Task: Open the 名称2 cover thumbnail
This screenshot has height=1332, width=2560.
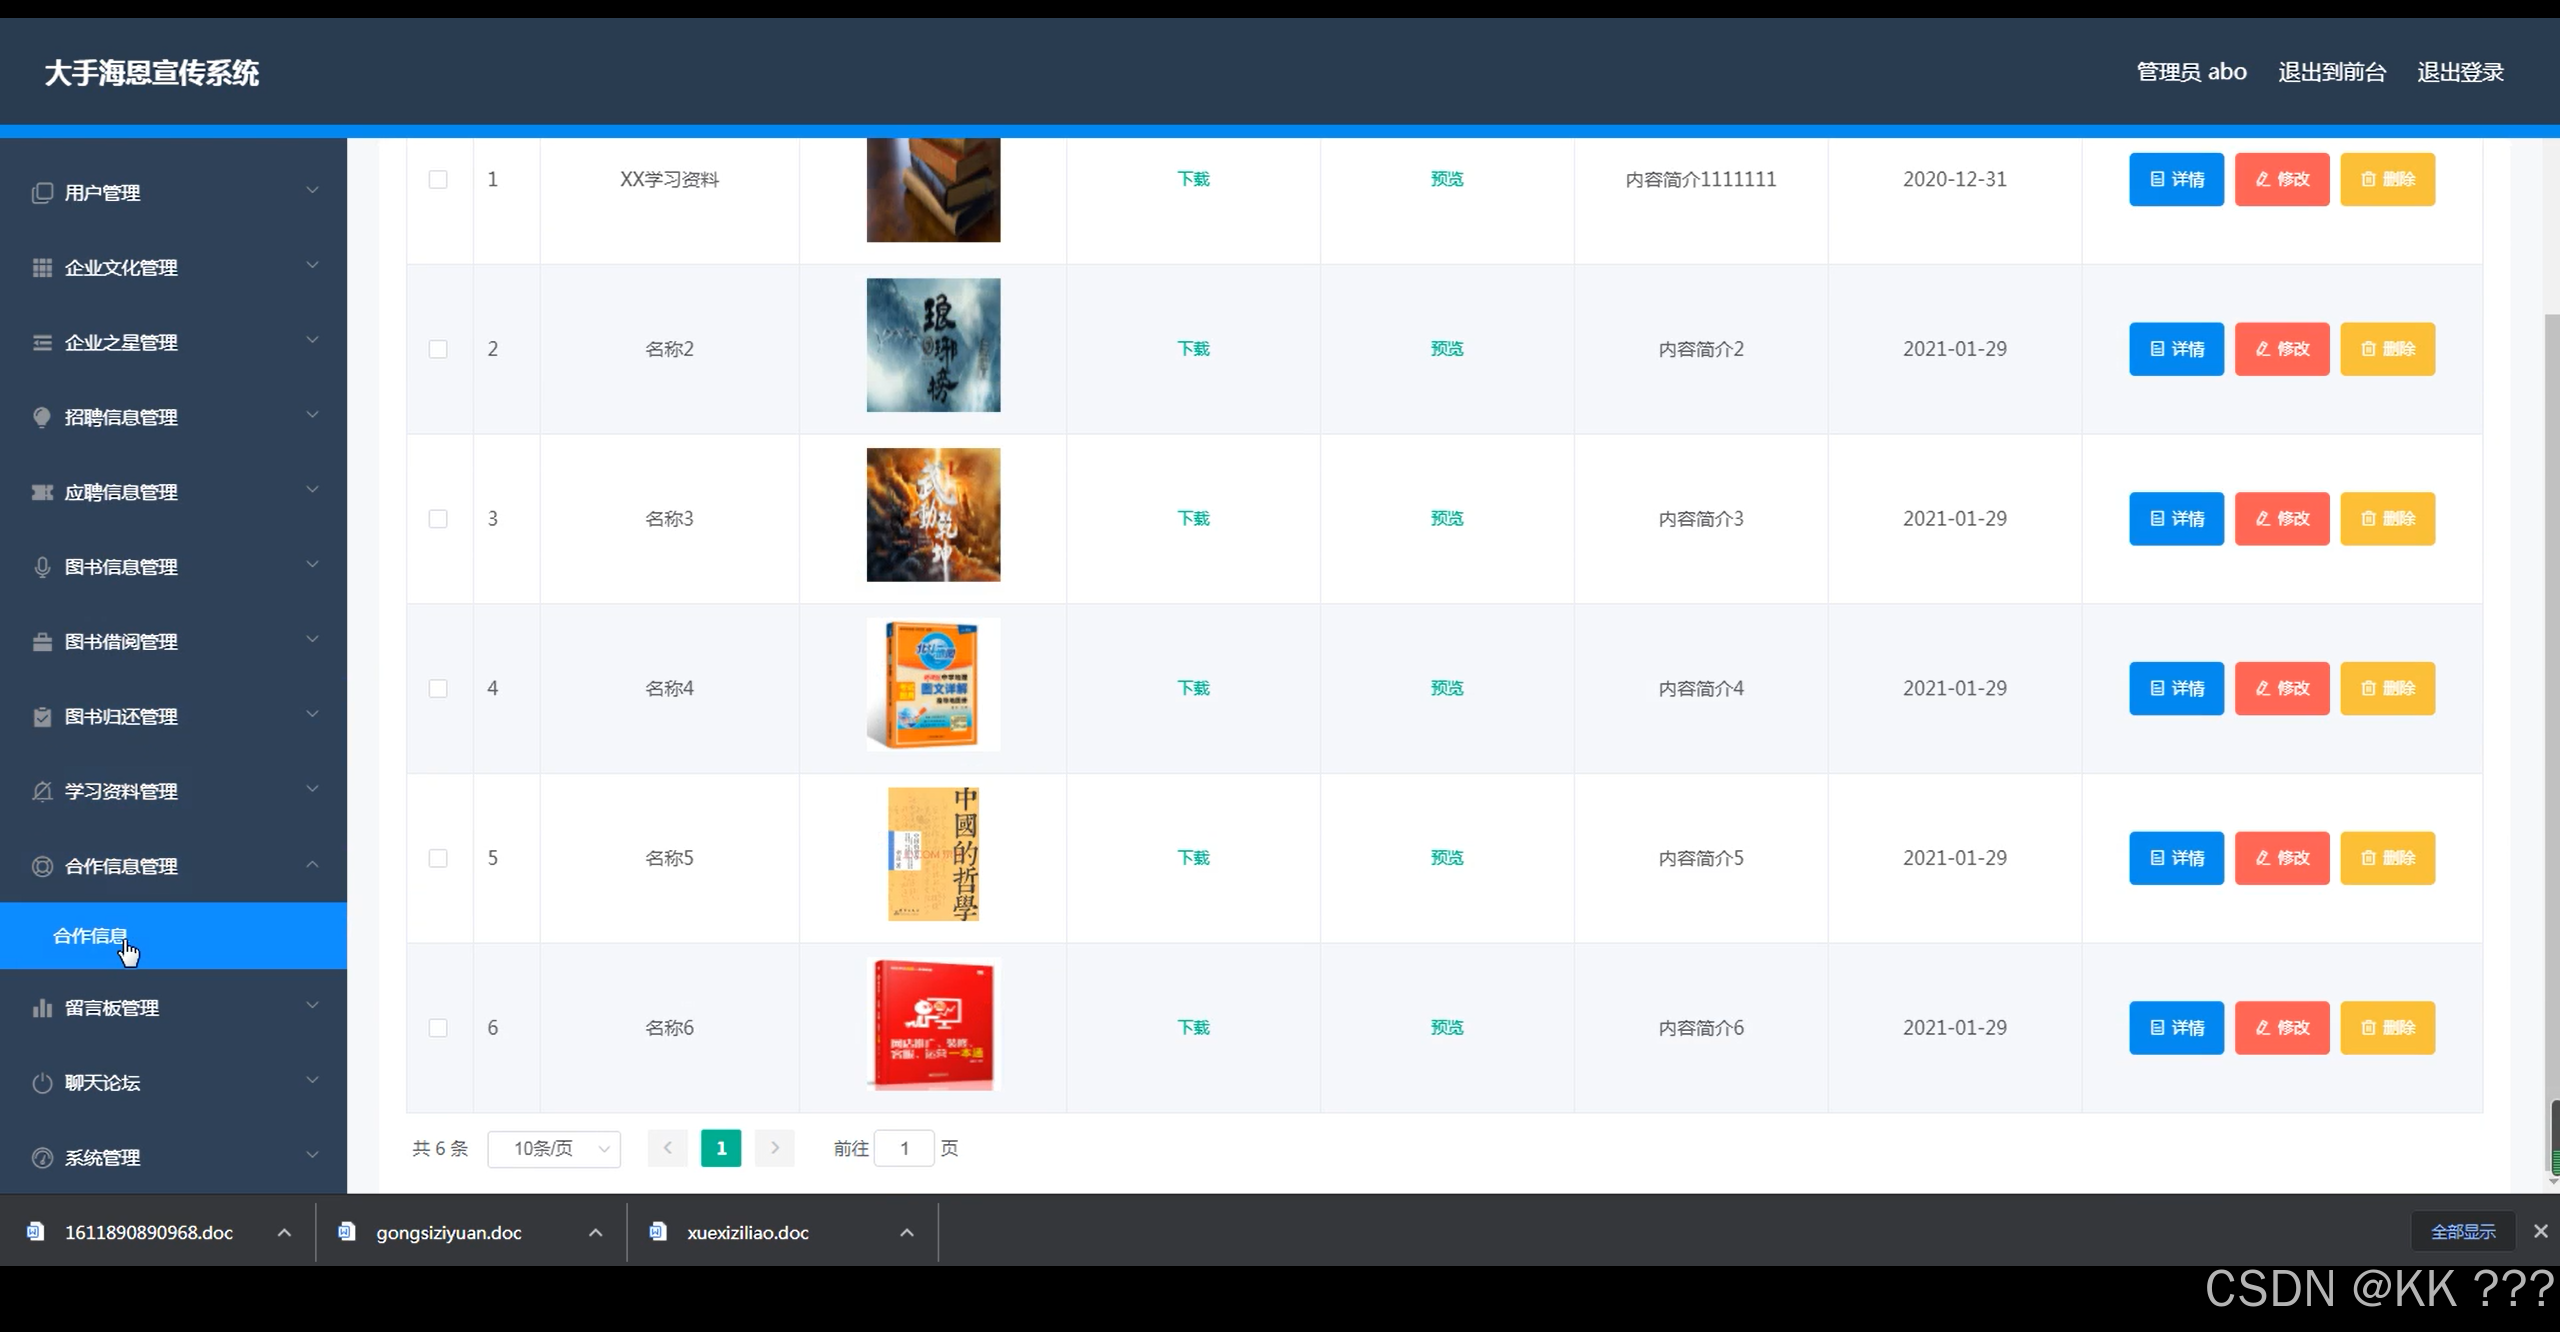Action: coord(933,345)
